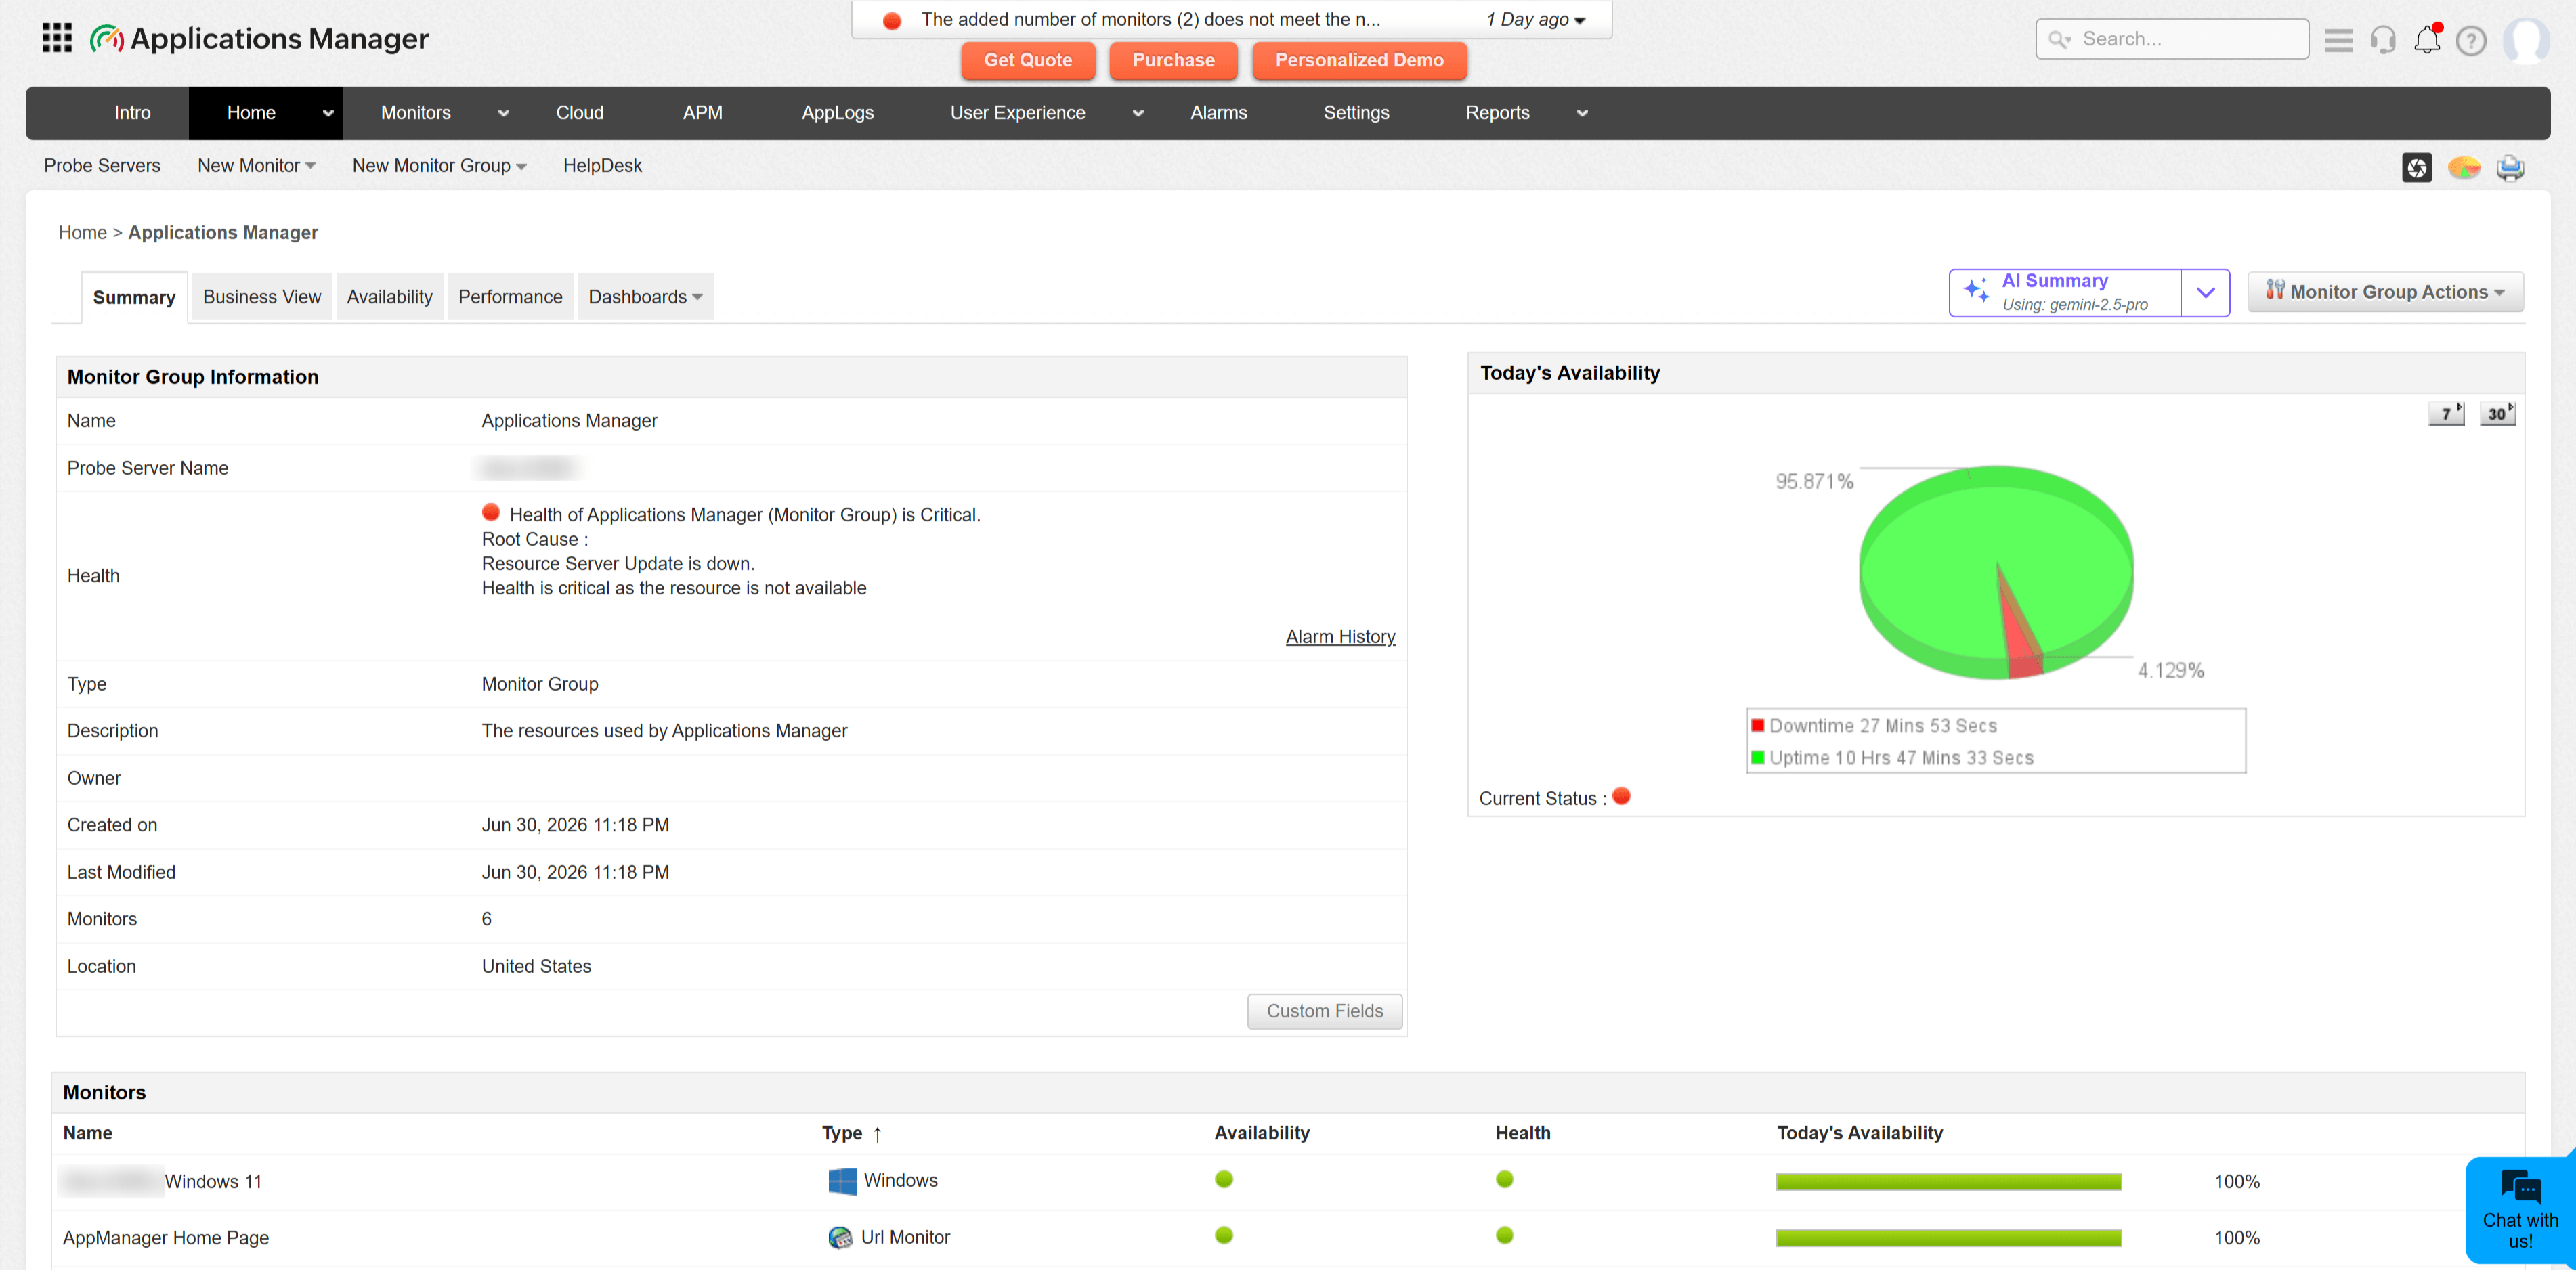Click the AI Summary sparkle icon
Image resolution: width=2576 pixels, height=1270 pixels.
[x=1976, y=291]
